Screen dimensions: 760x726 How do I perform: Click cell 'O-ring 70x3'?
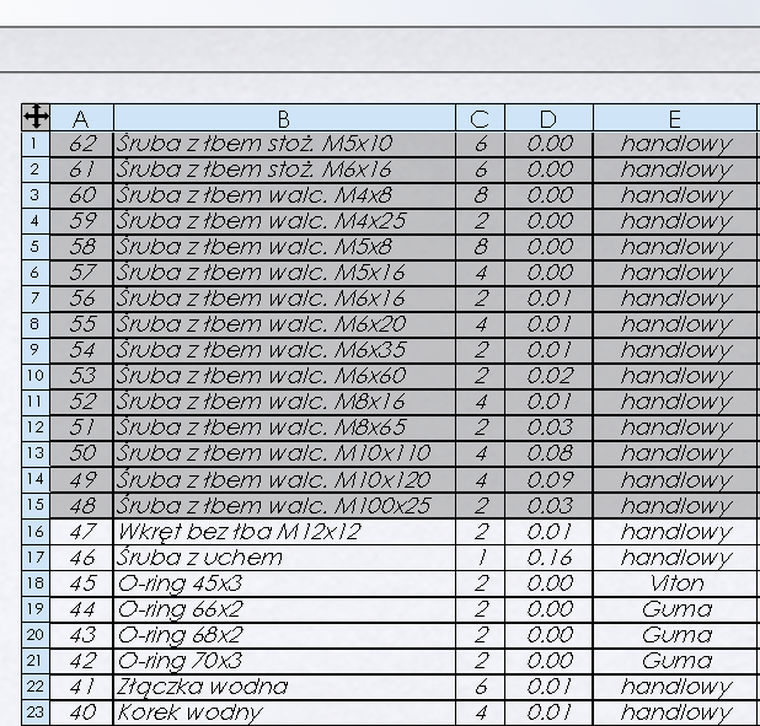(x=285, y=660)
